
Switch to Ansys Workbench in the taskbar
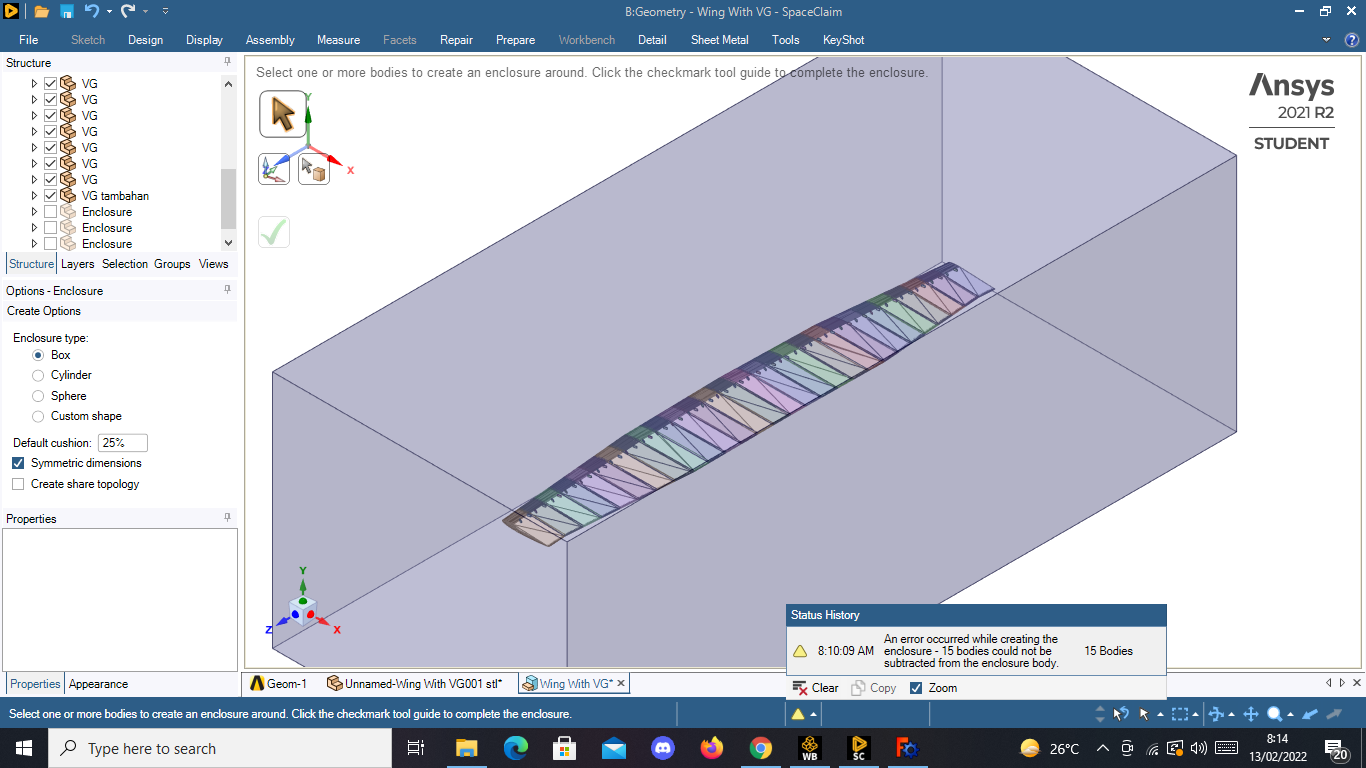[x=810, y=748]
